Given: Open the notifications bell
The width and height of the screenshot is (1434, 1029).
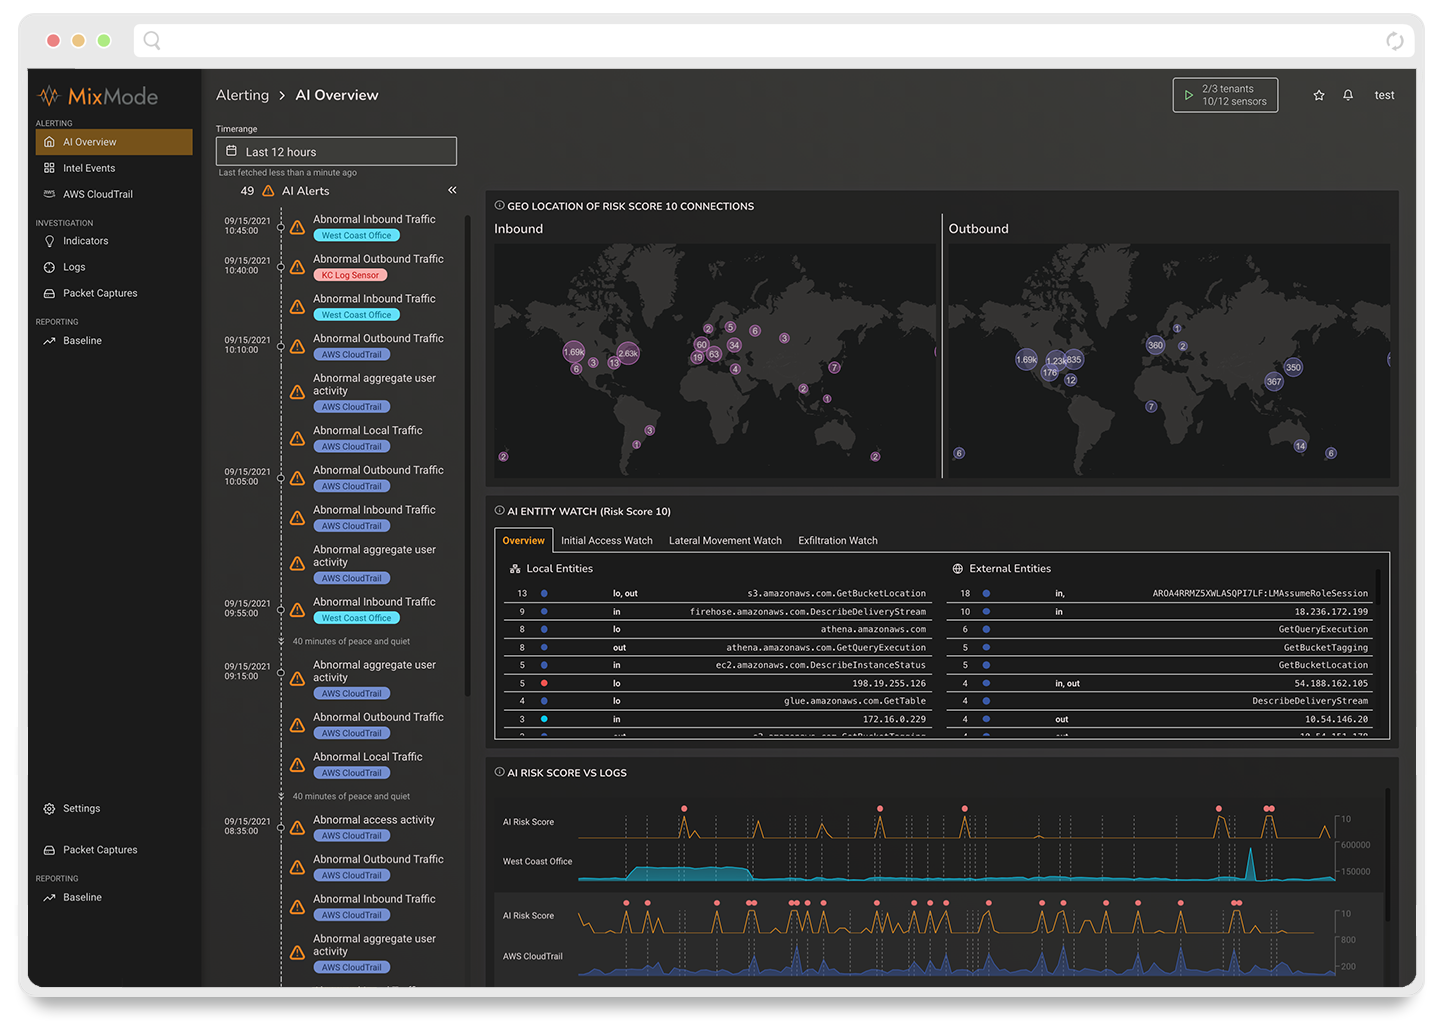Looking at the screenshot, I should click(1348, 95).
